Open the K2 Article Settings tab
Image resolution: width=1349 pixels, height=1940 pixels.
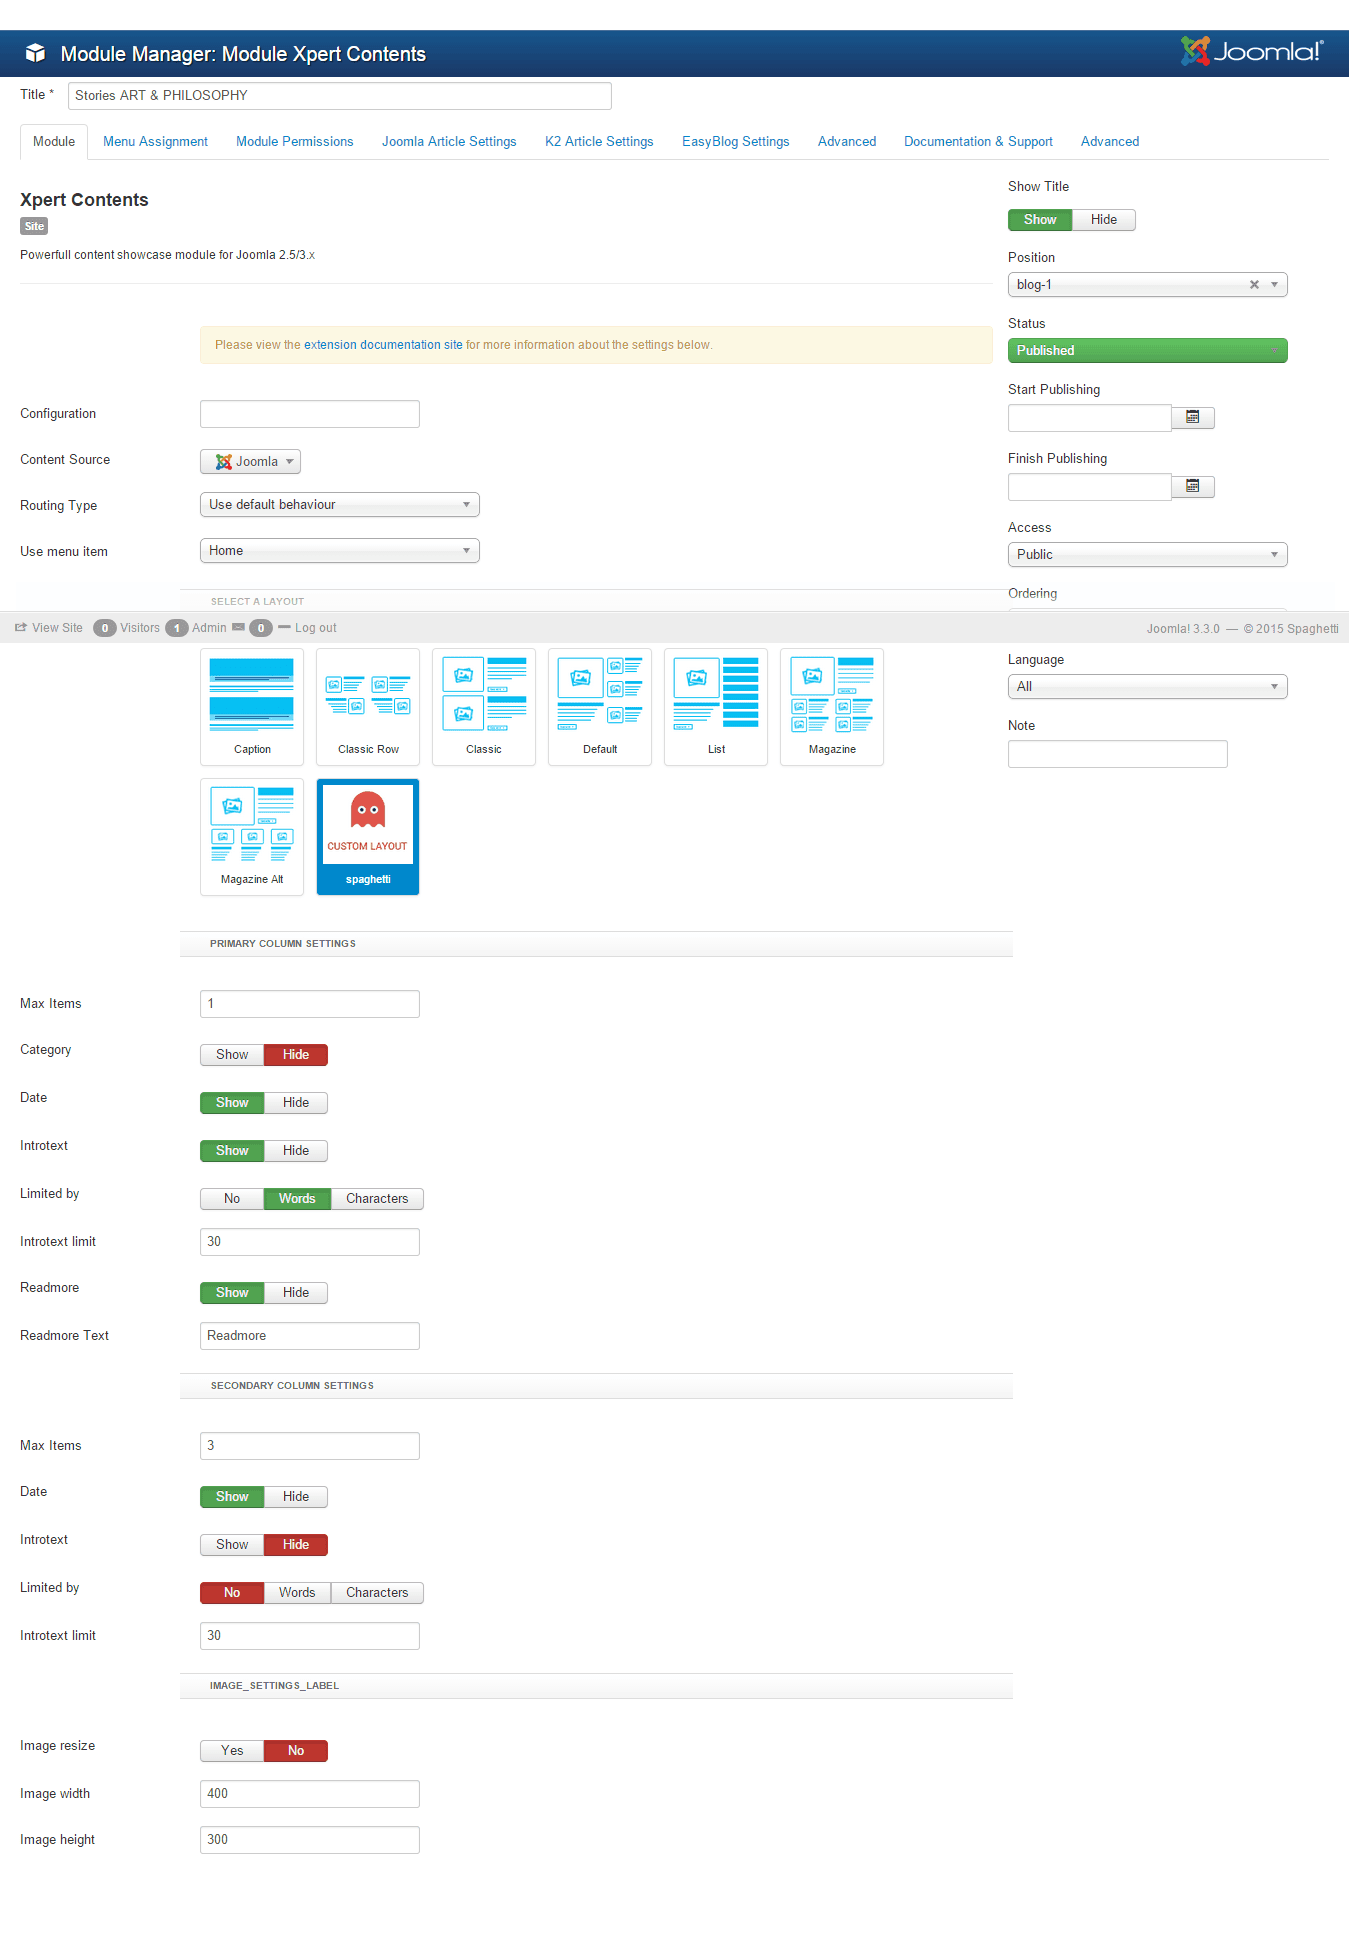(x=599, y=142)
